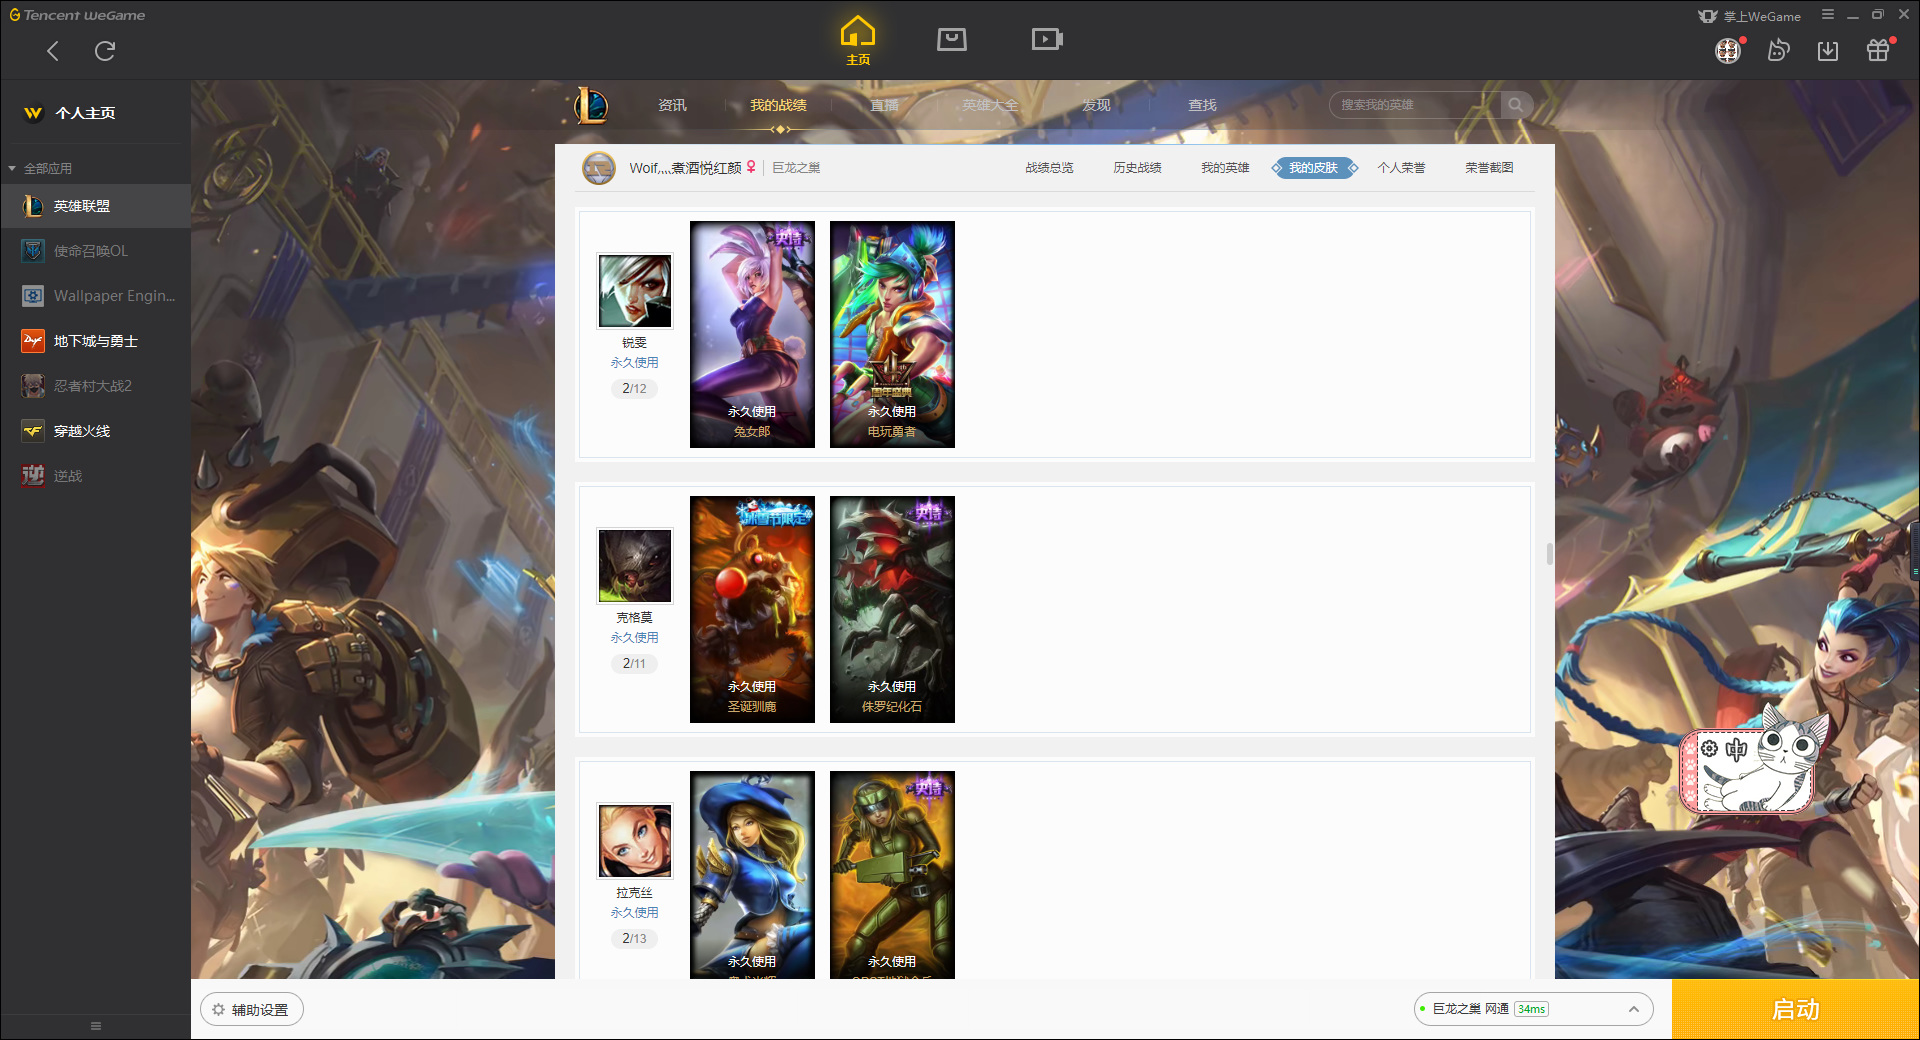This screenshot has height=1040, width=1920.
Task: Select 地下城与勇士 in the sidebar
Action: click(x=95, y=341)
